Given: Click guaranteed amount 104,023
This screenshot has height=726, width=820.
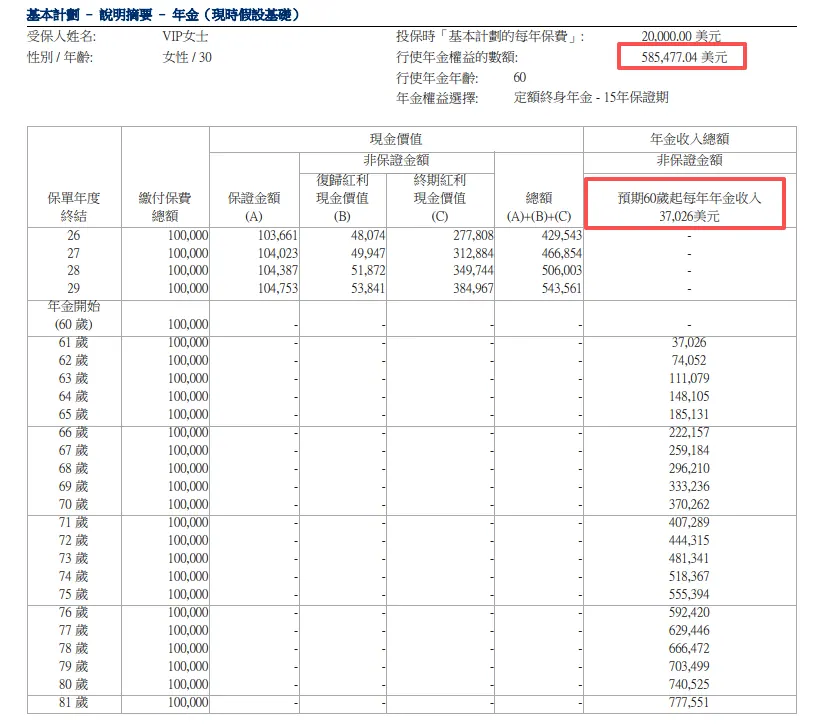Looking at the screenshot, I should click(278, 254).
